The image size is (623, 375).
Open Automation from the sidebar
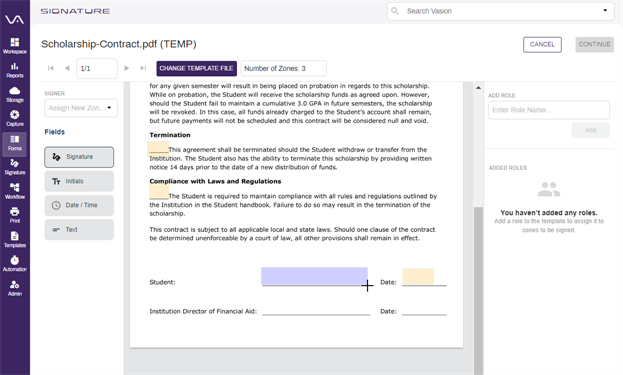click(15, 264)
